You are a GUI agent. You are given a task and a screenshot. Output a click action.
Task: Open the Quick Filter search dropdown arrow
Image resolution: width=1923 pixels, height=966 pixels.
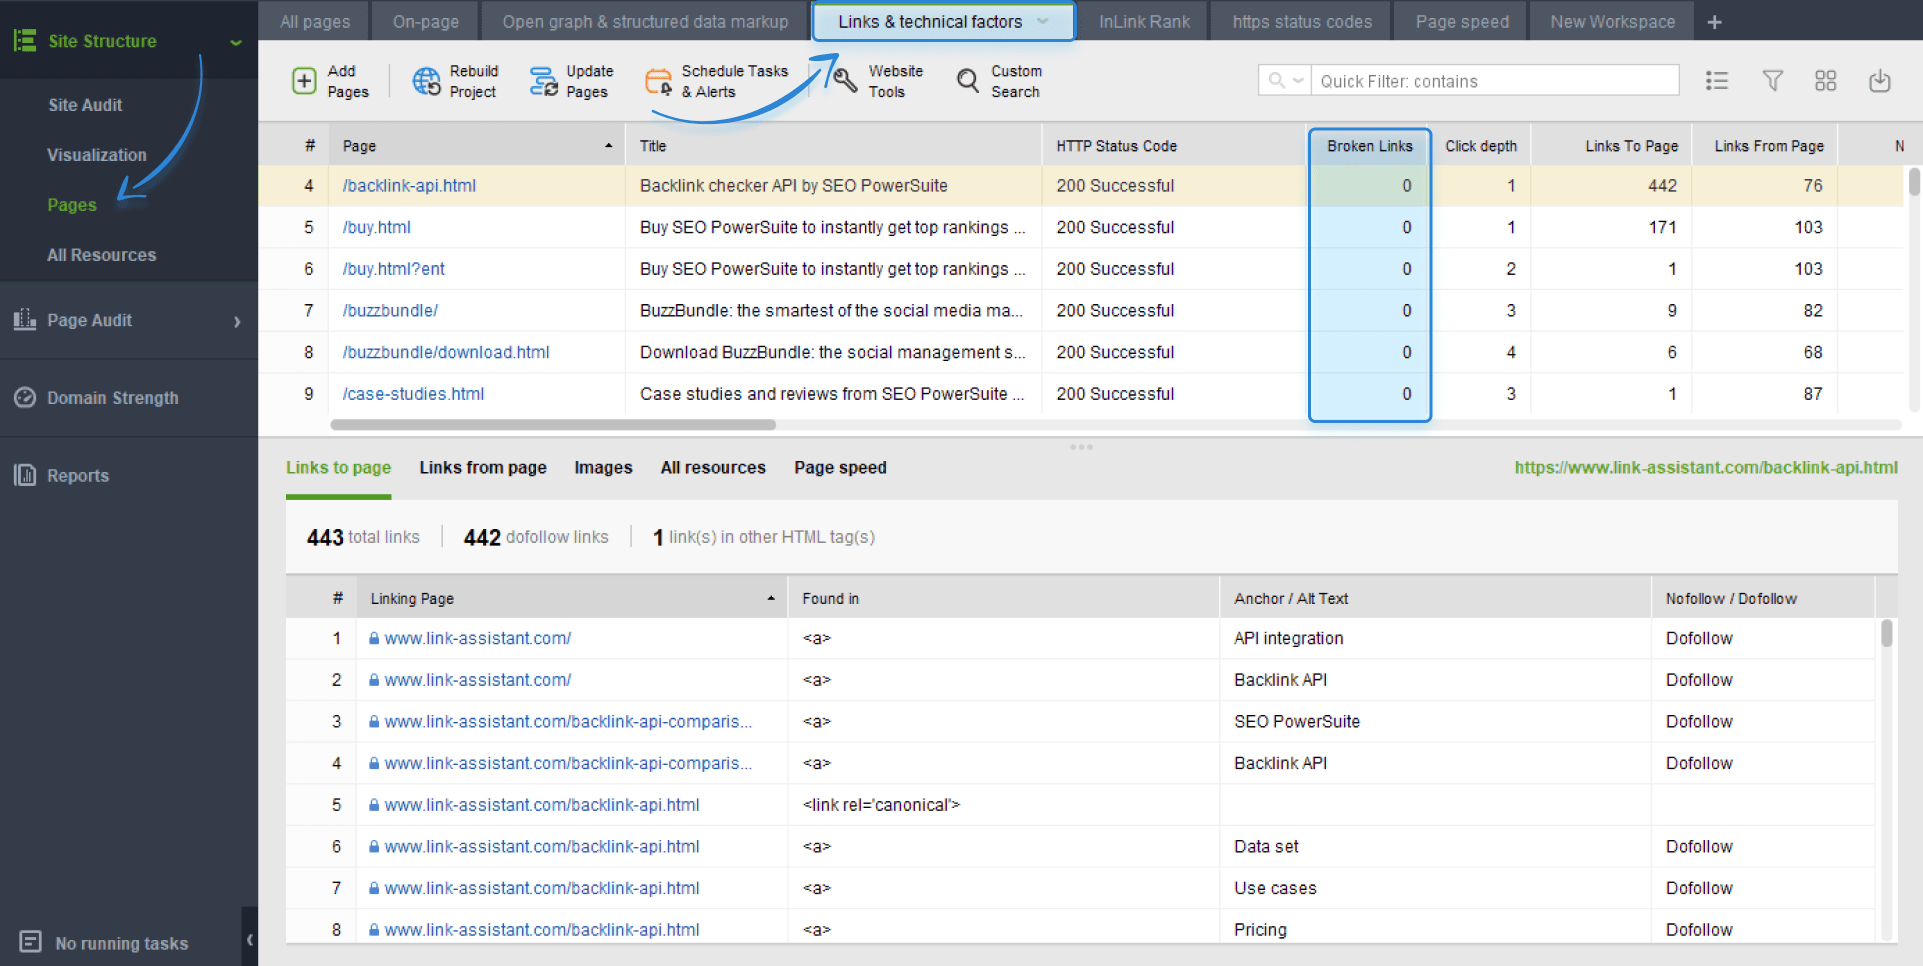(x=1298, y=80)
